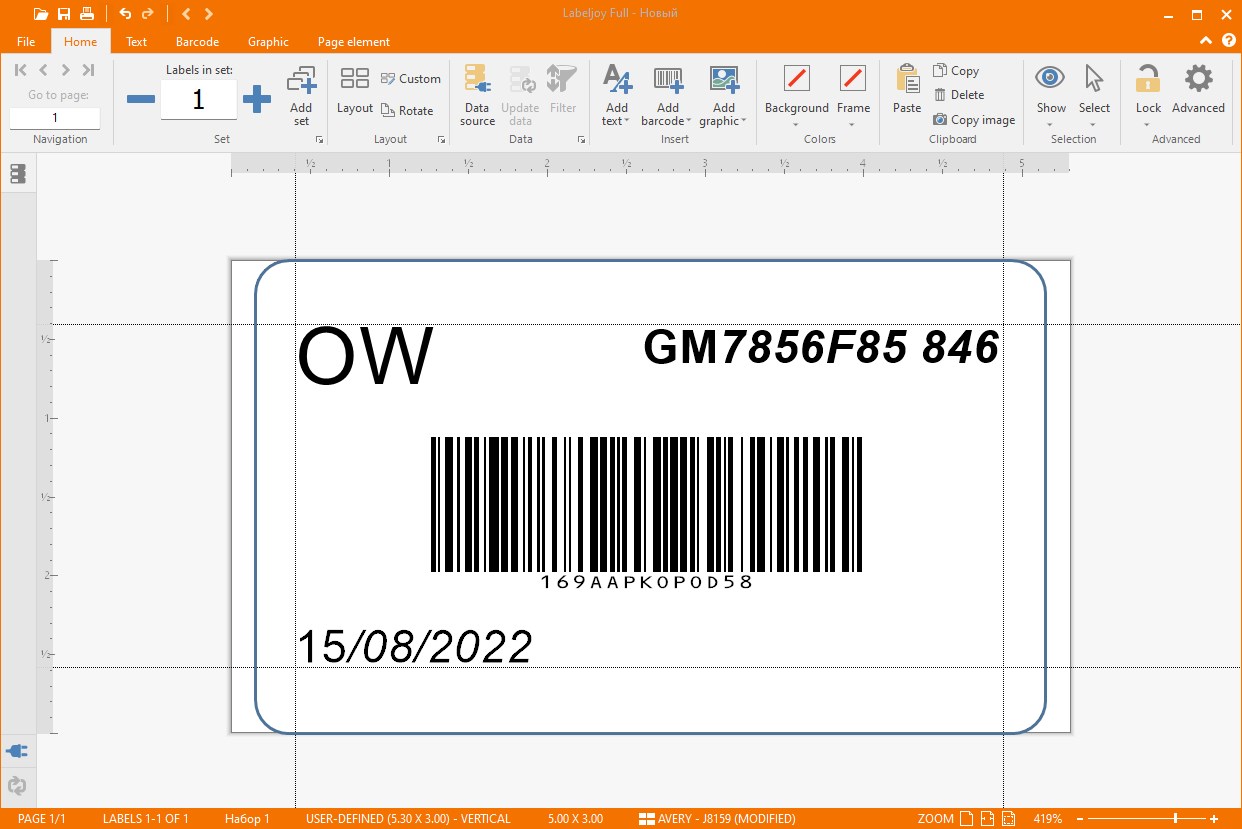Image resolution: width=1242 pixels, height=829 pixels.
Task: Select the barcode on the label
Action: pos(646,512)
